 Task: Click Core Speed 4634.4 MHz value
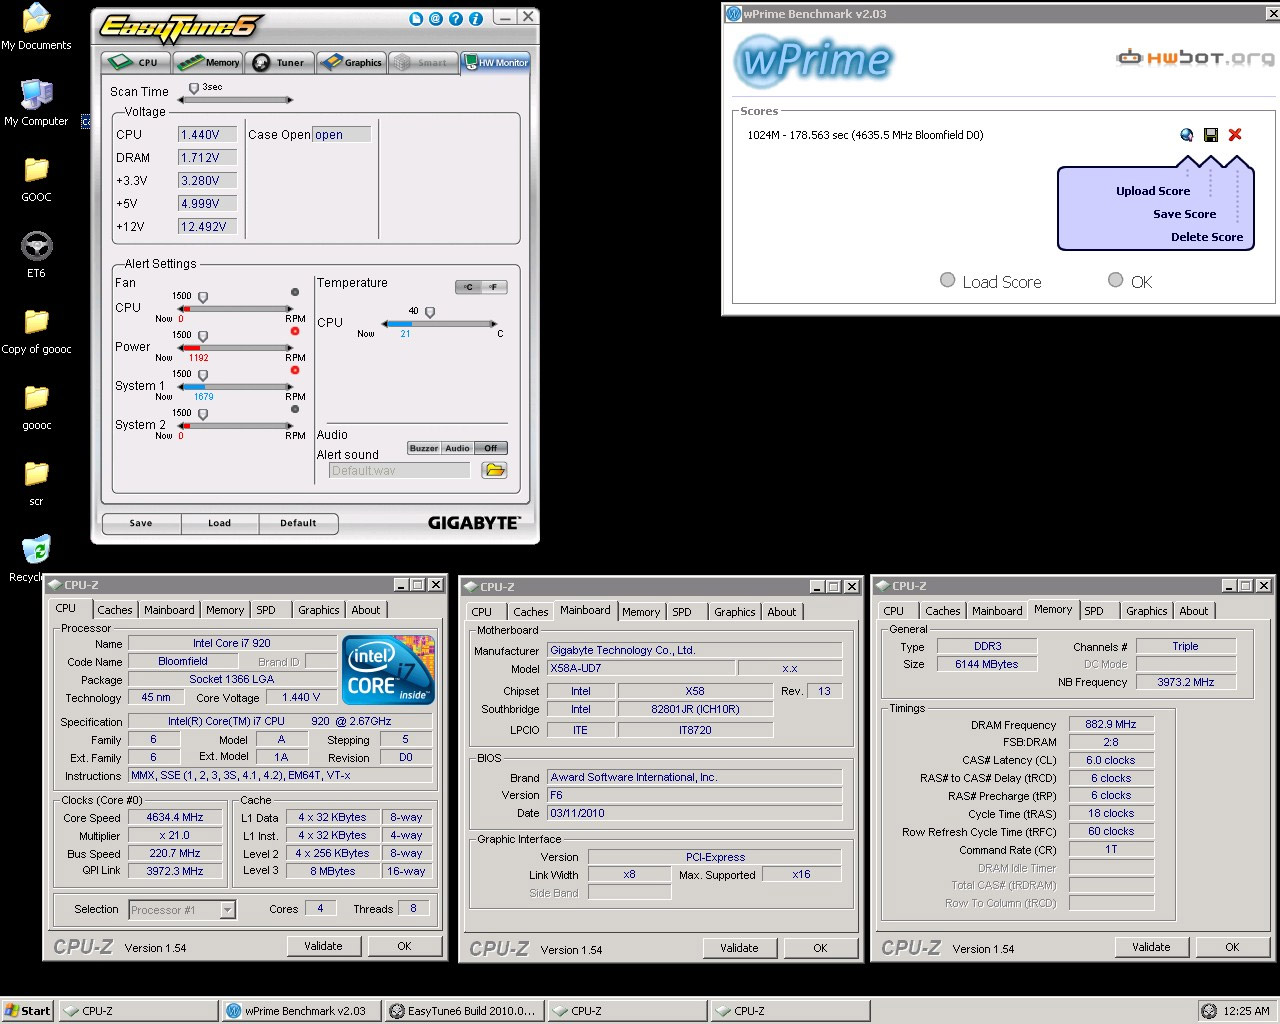[x=175, y=817]
